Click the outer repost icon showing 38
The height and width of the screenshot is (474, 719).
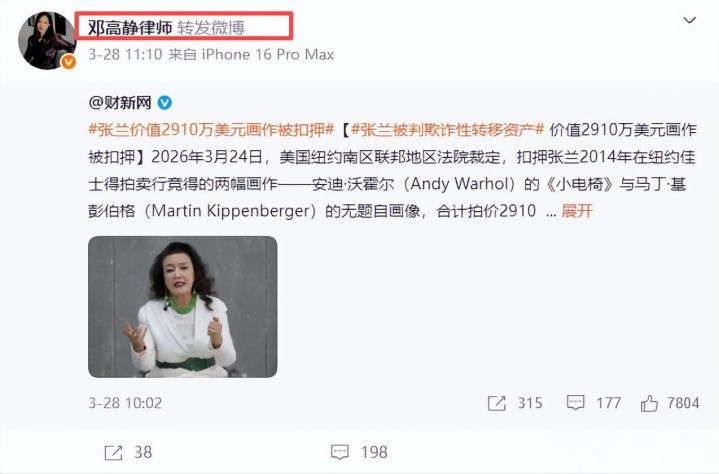113,453
